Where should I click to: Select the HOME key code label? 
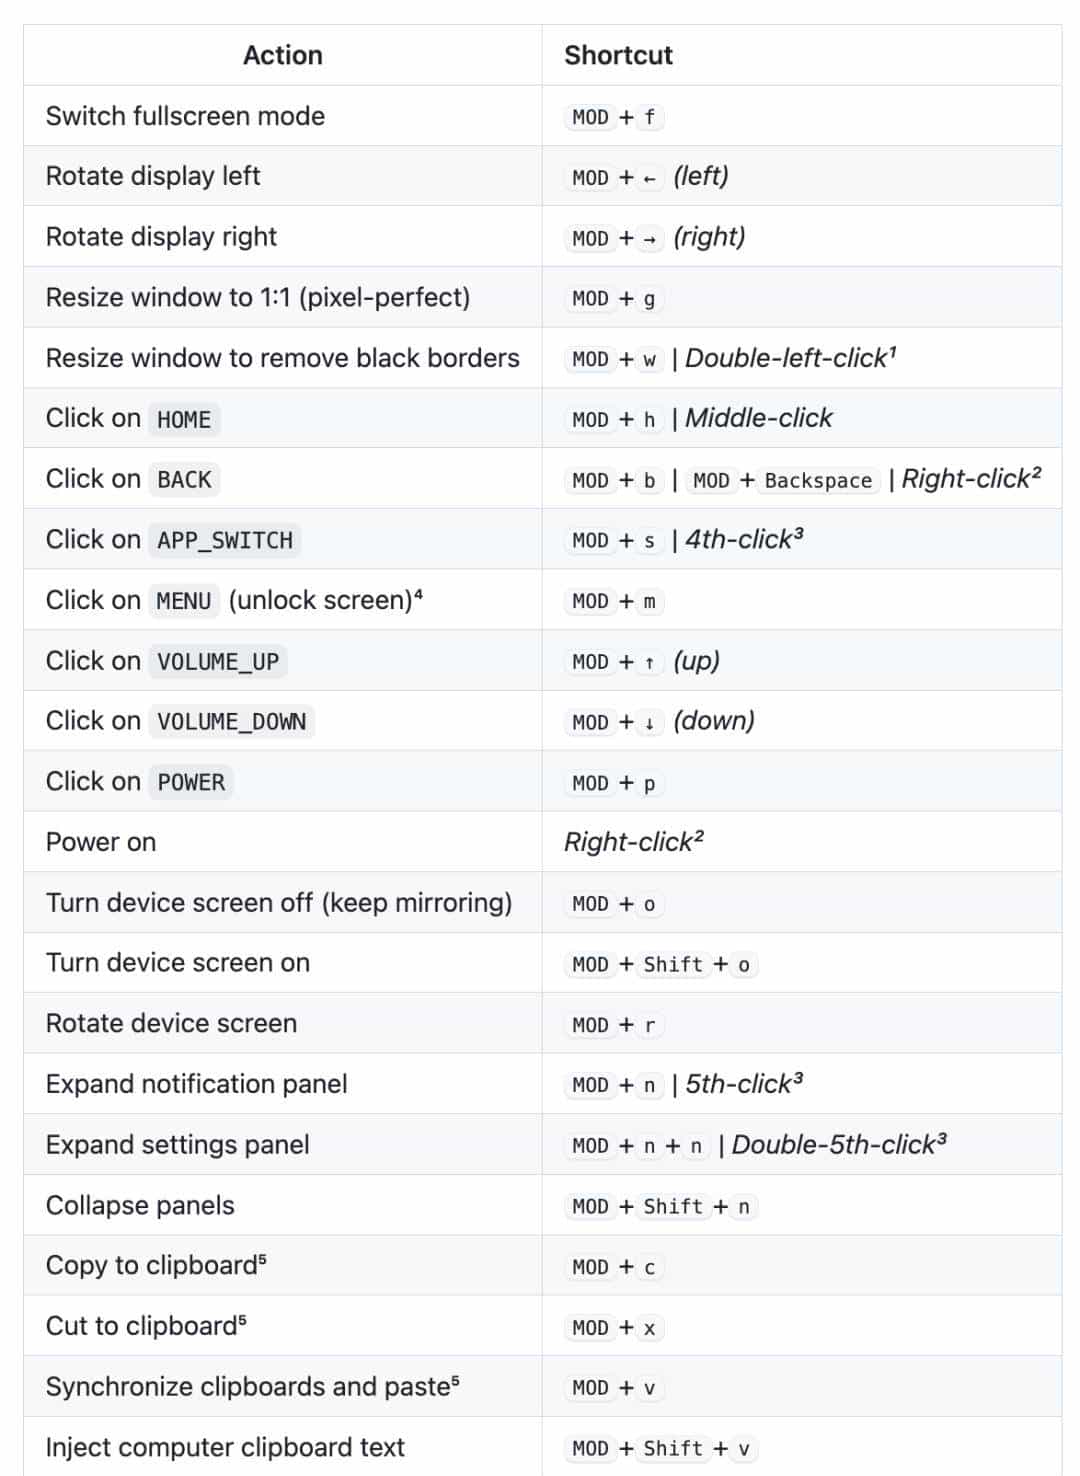pyautogui.click(x=184, y=420)
